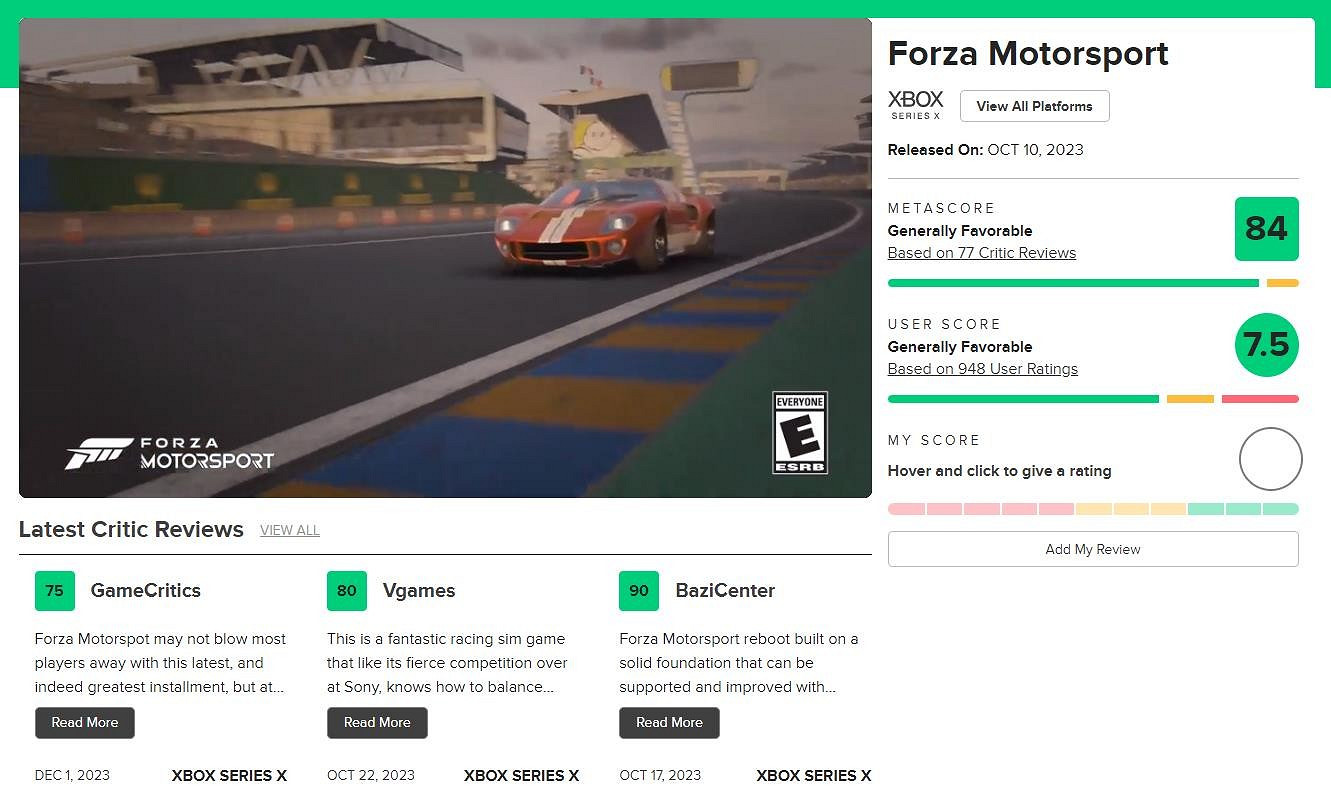Expand BaziCenter review with Read More

point(669,723)
